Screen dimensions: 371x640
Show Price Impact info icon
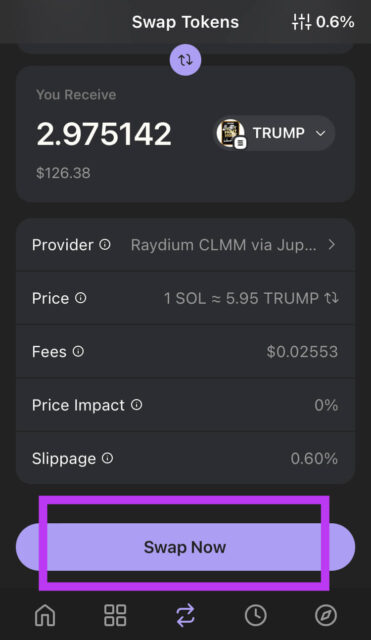[137, 405]
